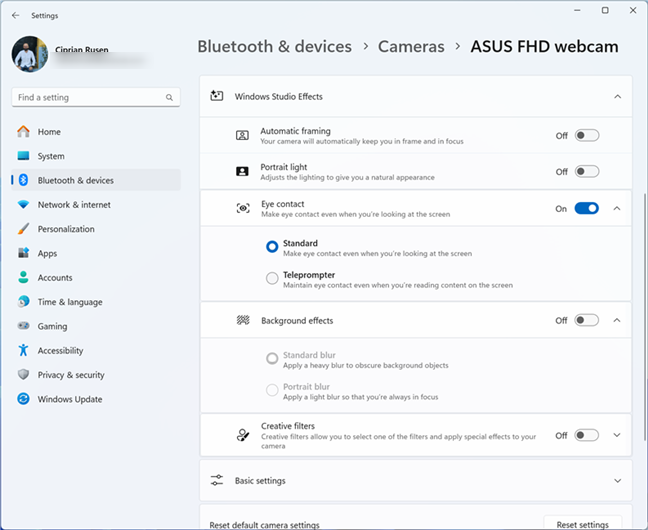The image size is (648, 530).
Task: Maximize the Settings window
Action: tap(605, 10)
